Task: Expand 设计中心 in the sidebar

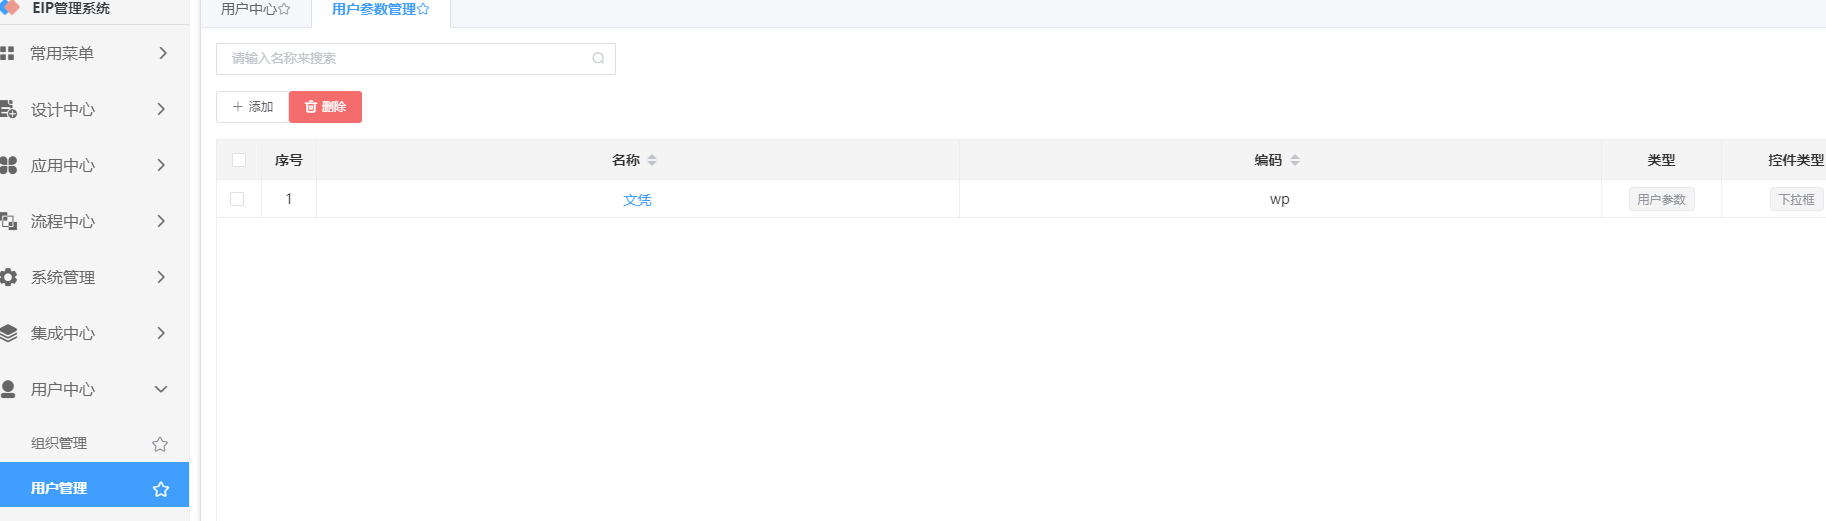Action: (94, 109)
